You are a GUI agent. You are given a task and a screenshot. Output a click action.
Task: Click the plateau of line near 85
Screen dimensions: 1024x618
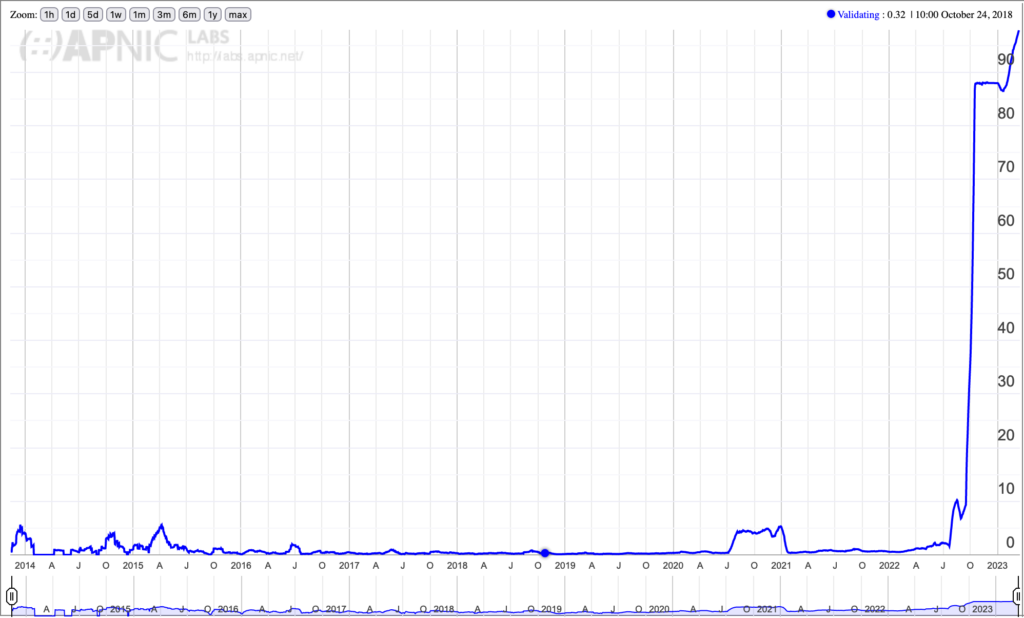986,83
